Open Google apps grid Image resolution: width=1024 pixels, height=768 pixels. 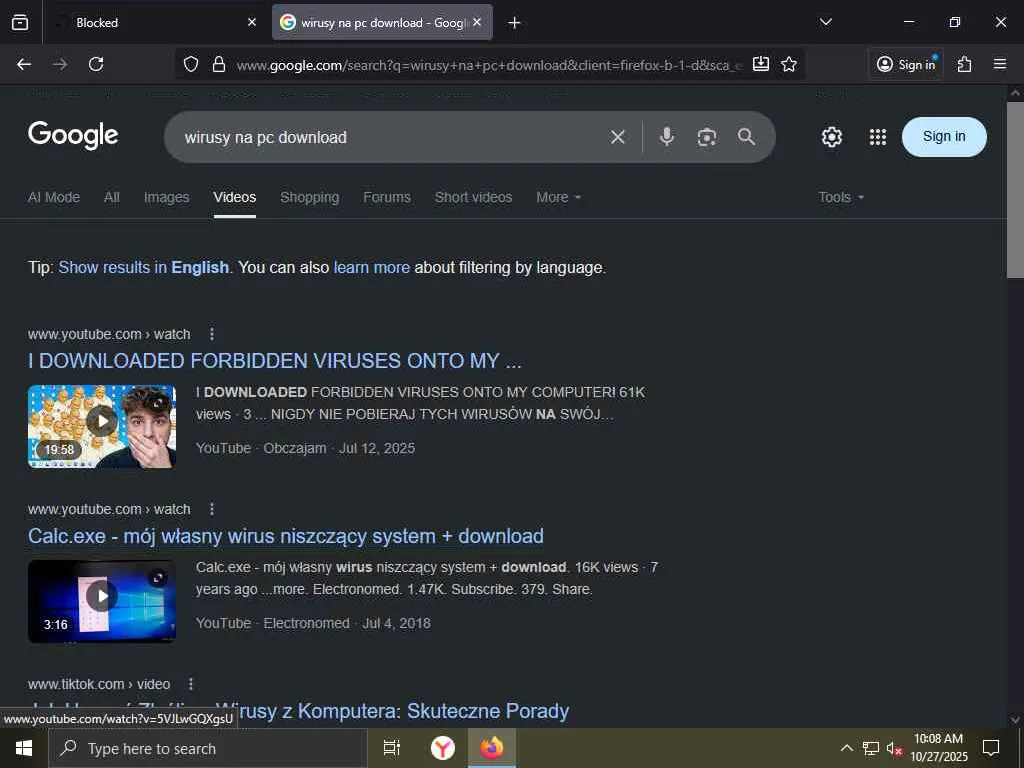(x=878, y=137)
